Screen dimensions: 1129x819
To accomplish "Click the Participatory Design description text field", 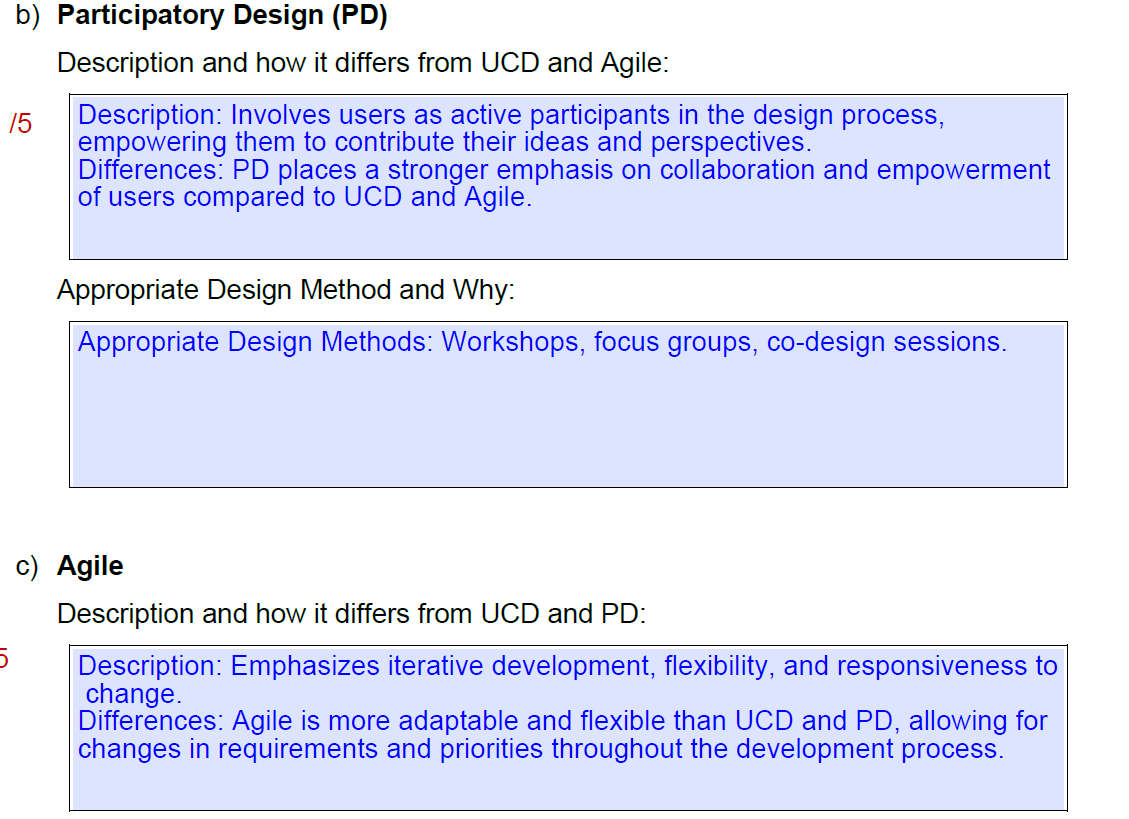I will (x=568, y=176).
